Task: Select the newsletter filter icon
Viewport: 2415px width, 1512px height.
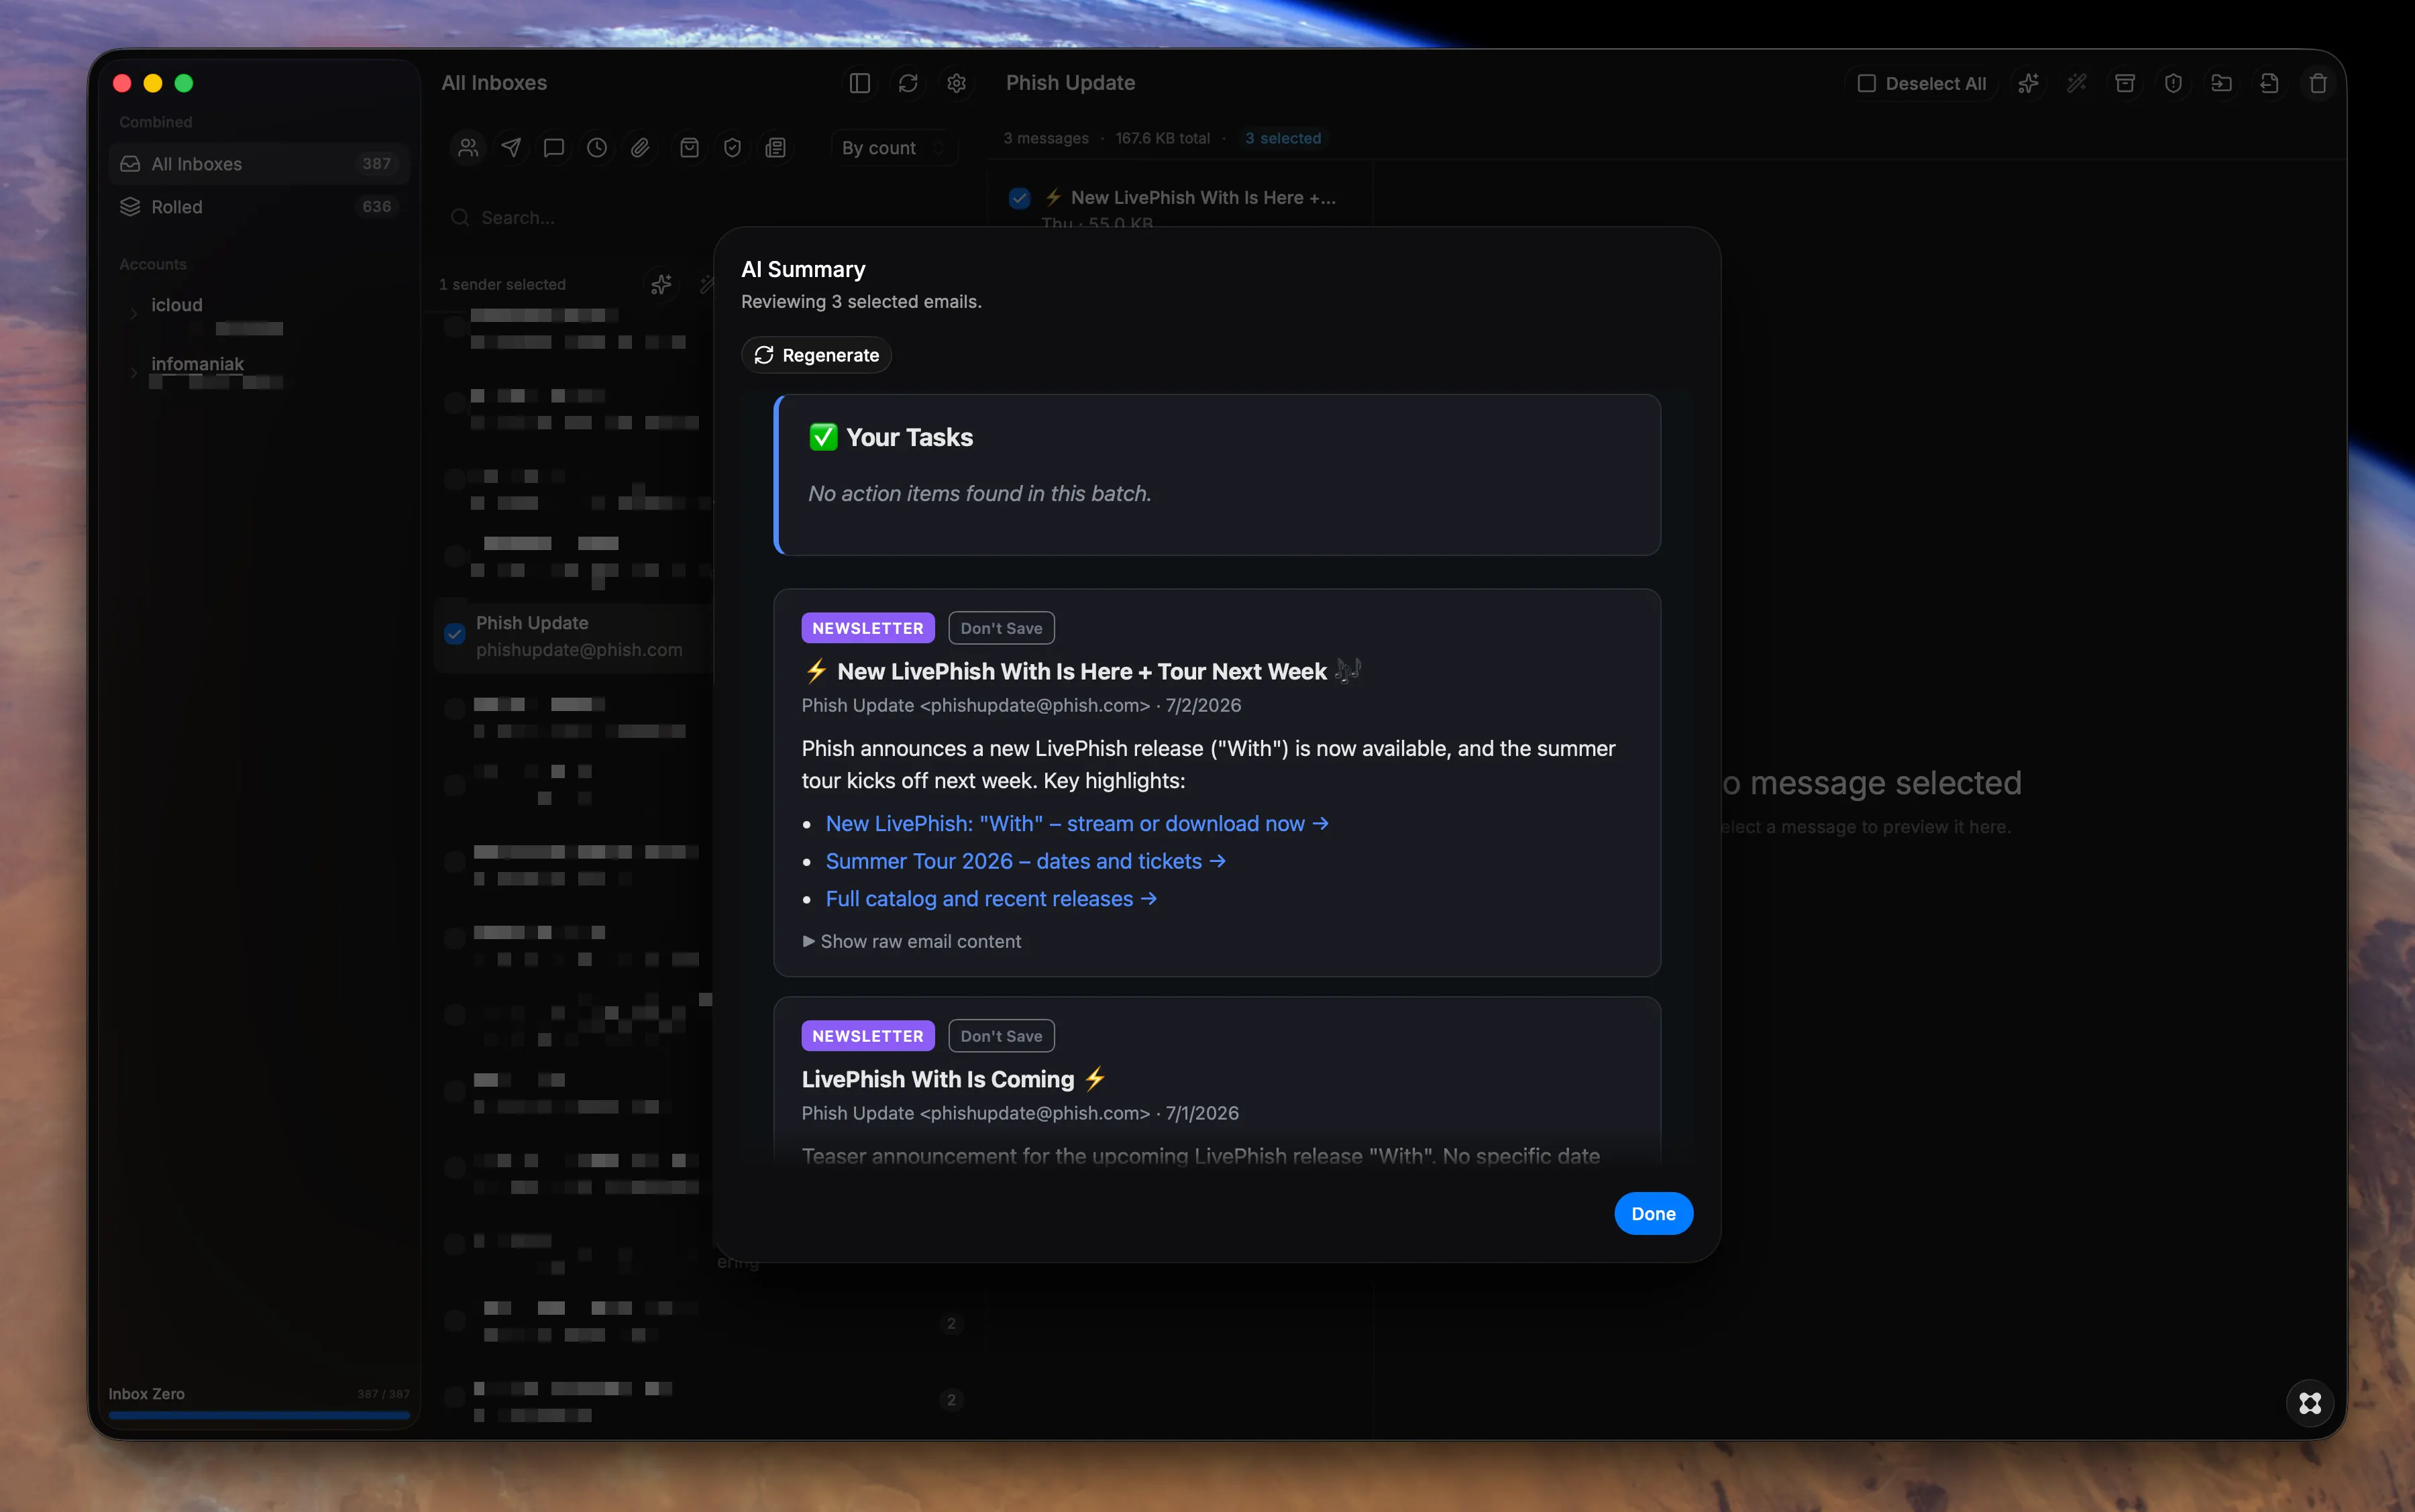Action: [x=775, y=148]
